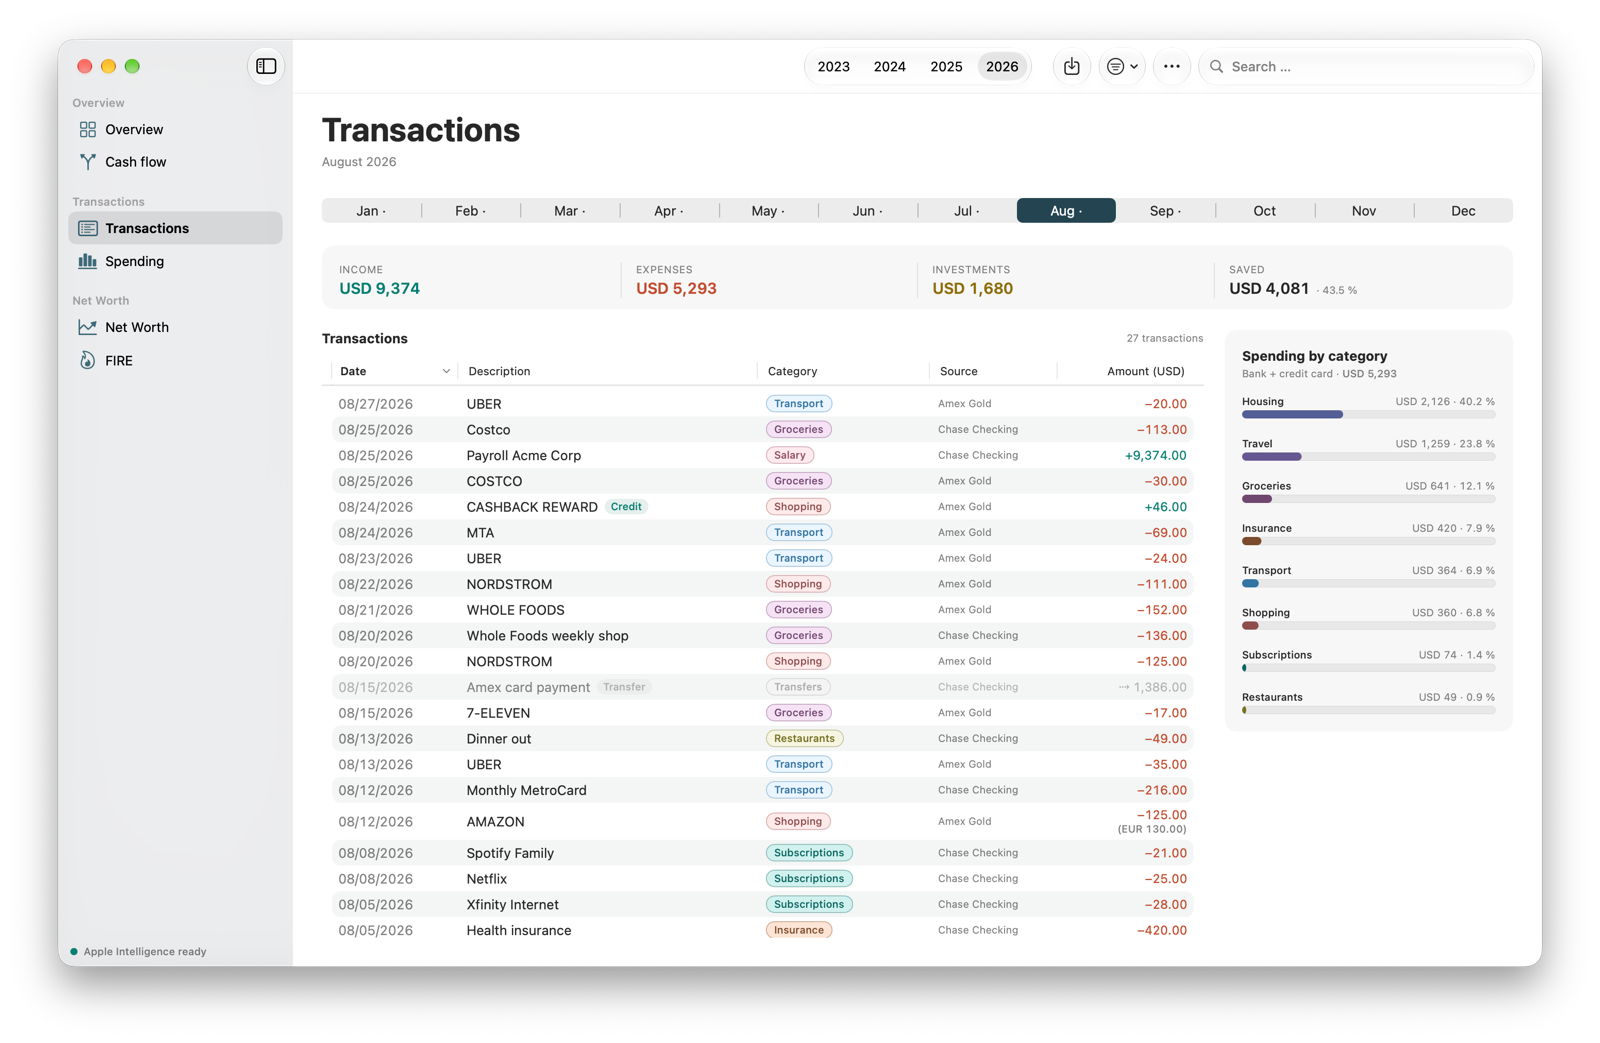Click the Xfinity Internet description
1600x1043 pixels.
[512, 905]
